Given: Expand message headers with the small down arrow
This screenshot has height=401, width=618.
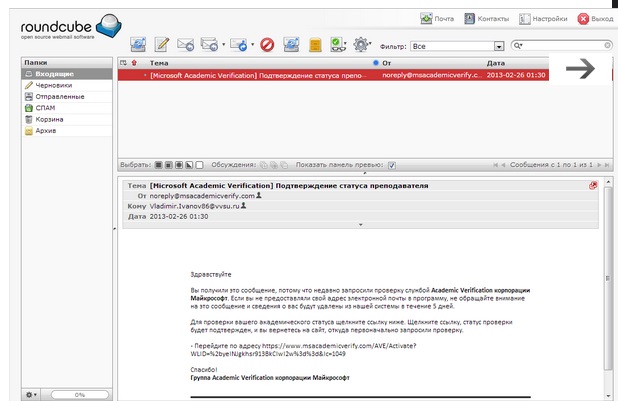Looking at the screenshot, I should coord(360,225).
